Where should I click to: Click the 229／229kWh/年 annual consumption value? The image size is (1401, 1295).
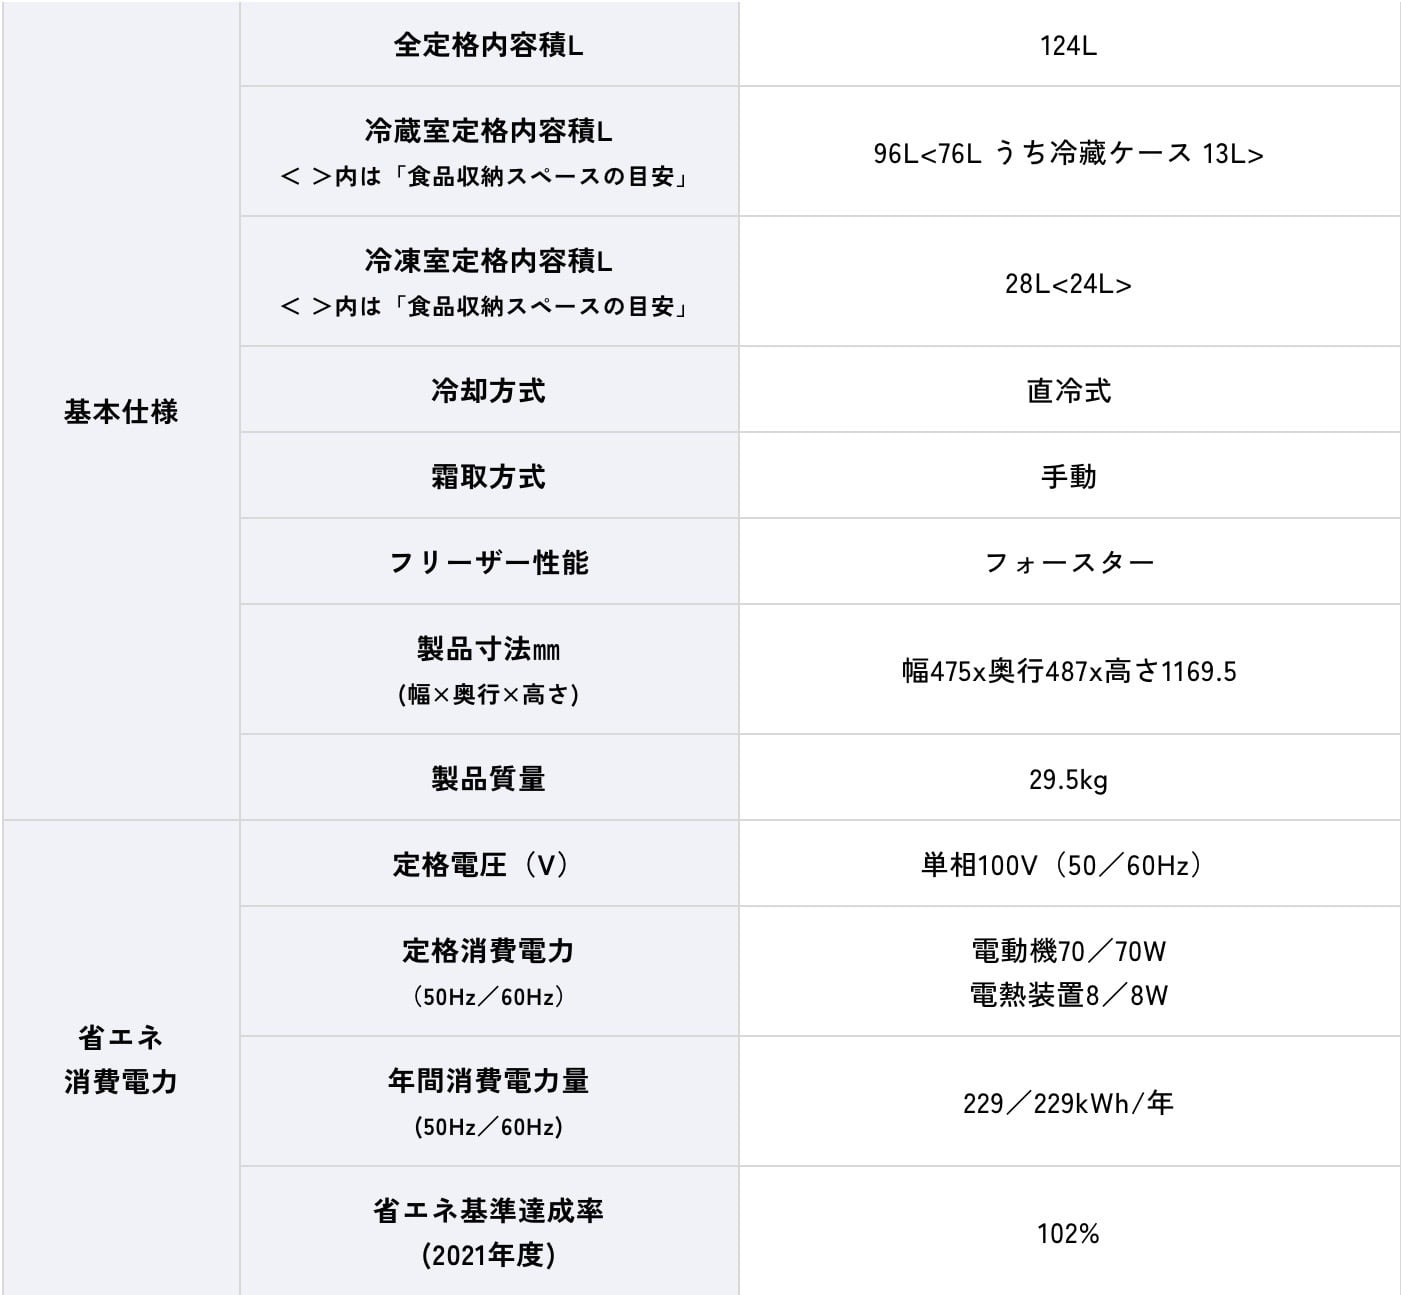pos(1068,1103)
